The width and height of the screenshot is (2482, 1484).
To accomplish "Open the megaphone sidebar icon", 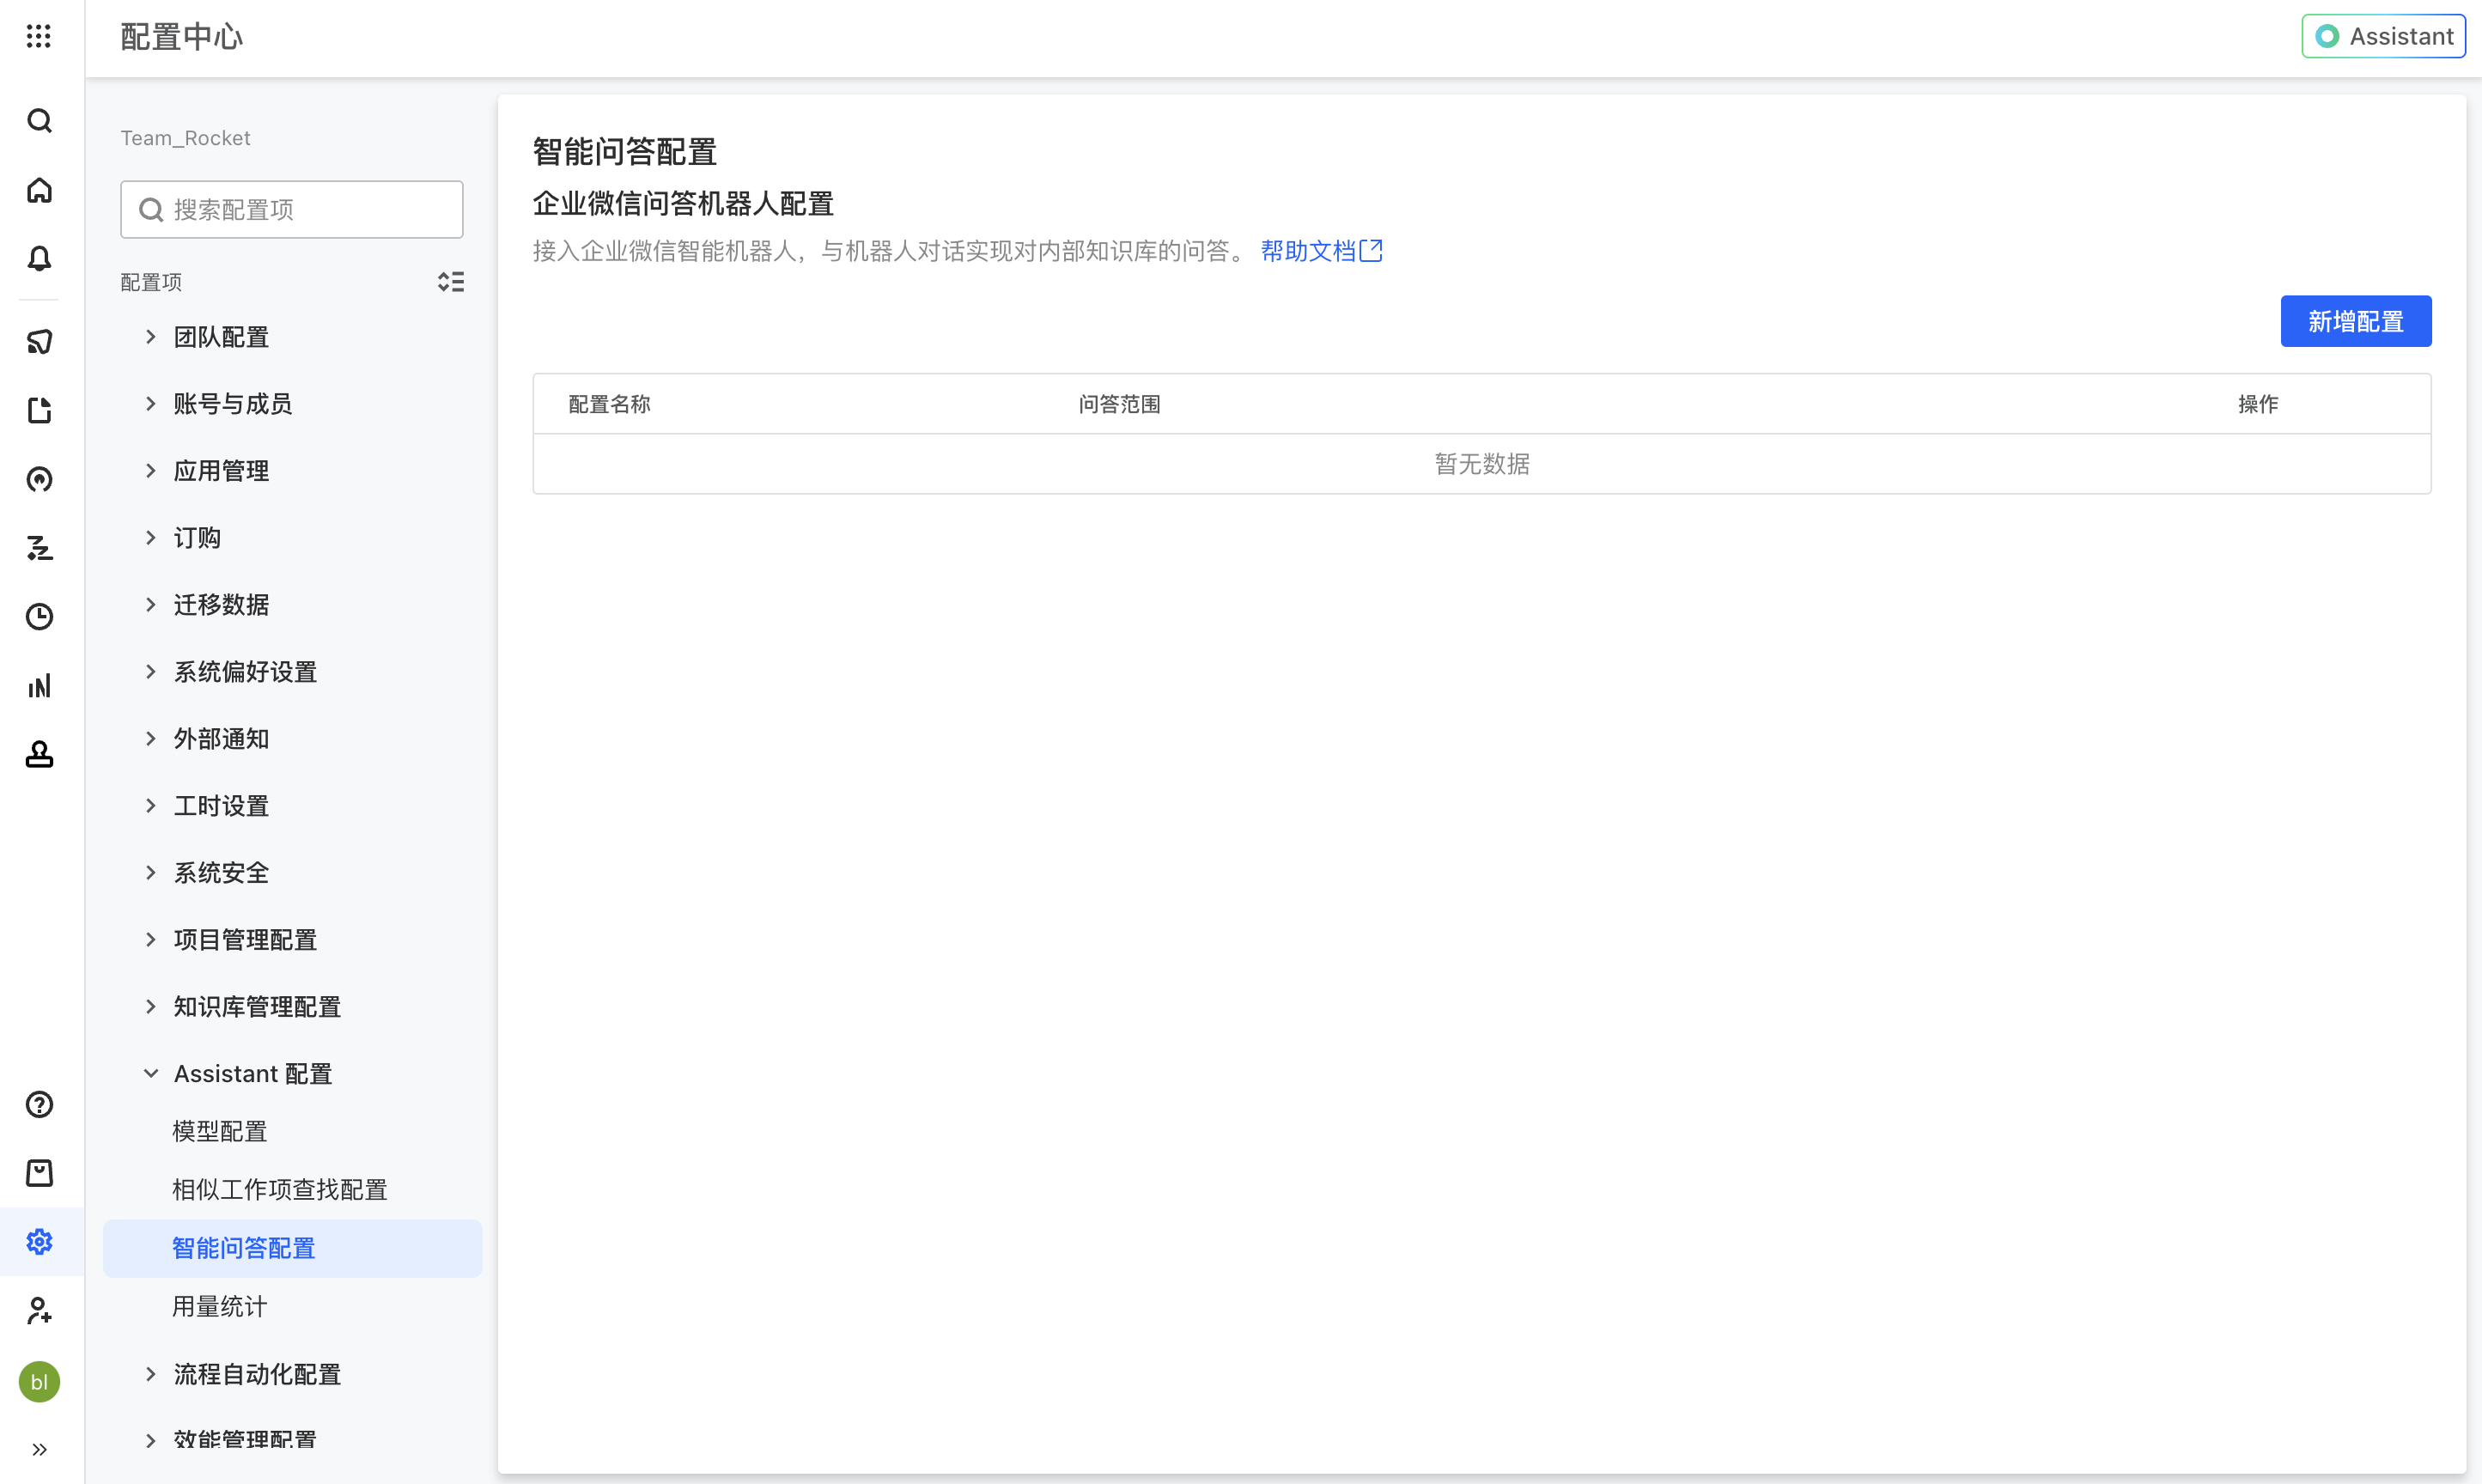I will coord(39,342).
